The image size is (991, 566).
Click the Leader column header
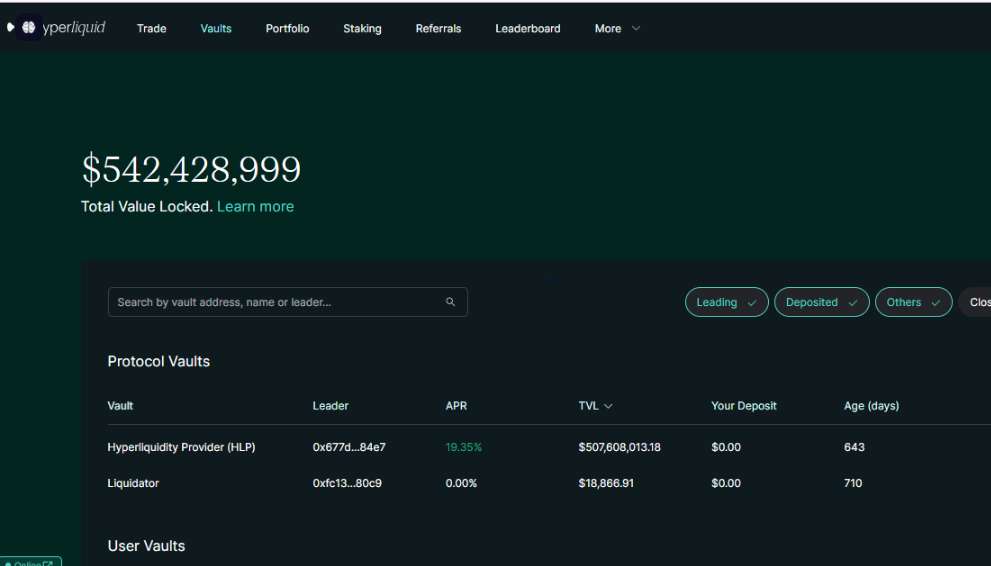pyautogui.click(x=331, y=406)
